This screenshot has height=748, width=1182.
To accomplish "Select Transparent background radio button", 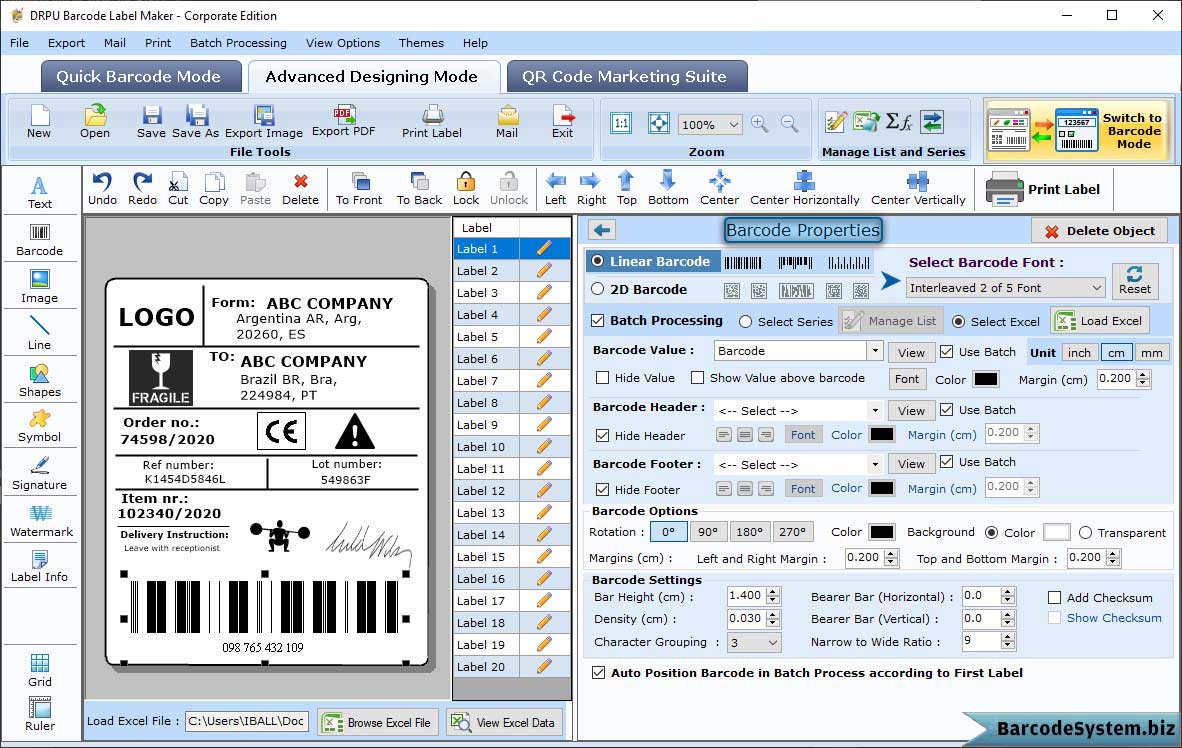I will [x=1086, y=533].
